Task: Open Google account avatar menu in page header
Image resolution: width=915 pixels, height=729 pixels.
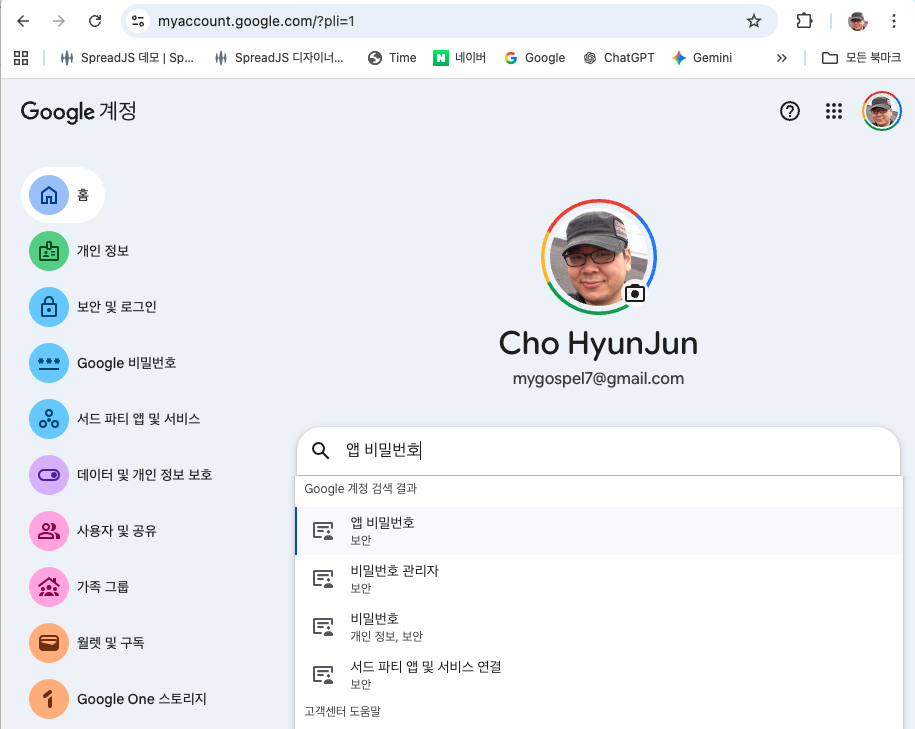Action: point(882,111)
